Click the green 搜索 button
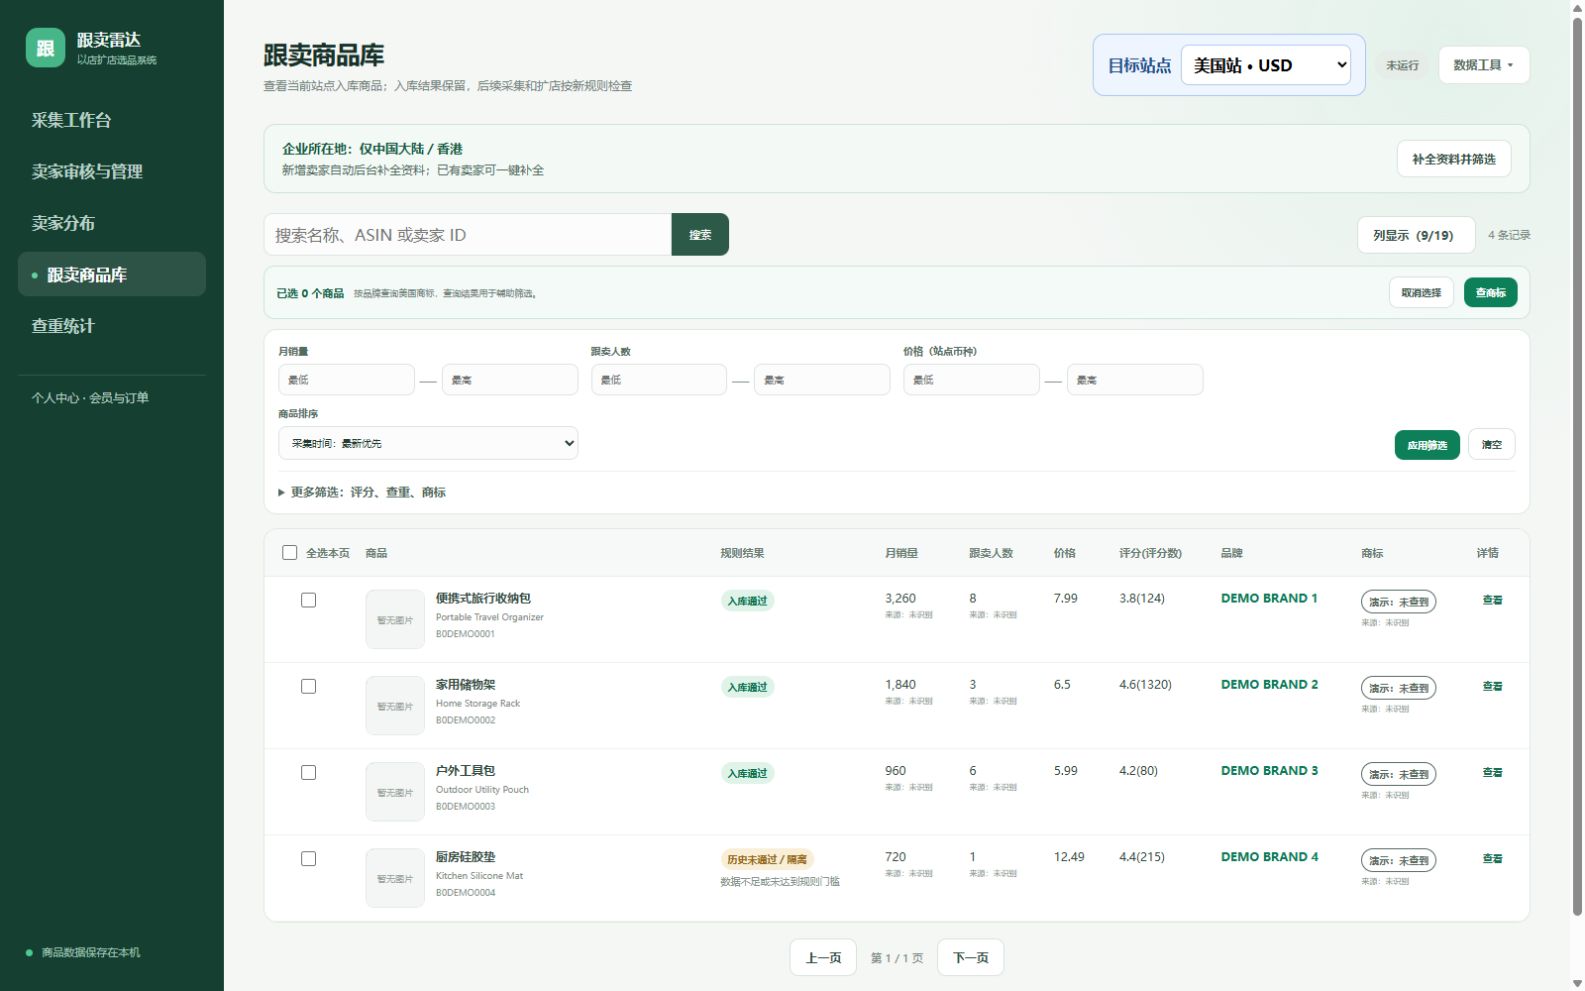 tap(700, 234)
